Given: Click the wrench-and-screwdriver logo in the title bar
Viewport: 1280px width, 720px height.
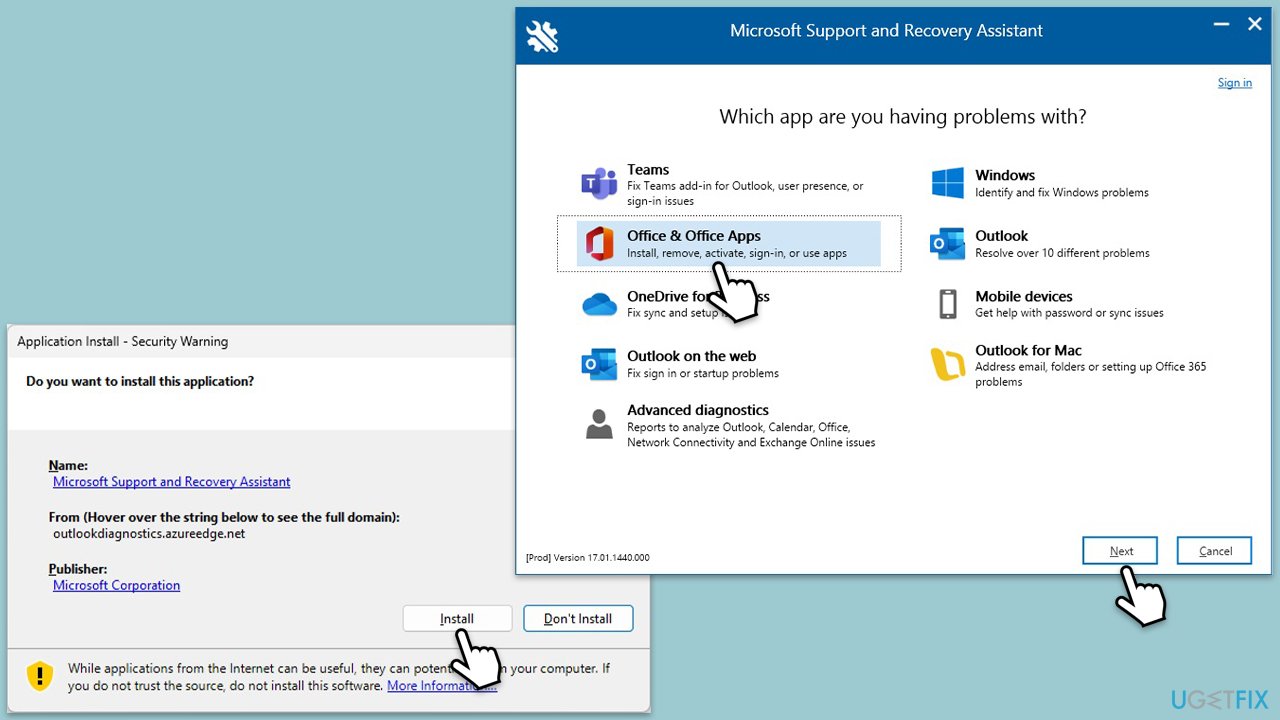Looking at the screenshot, I should (x=542, y=36).
